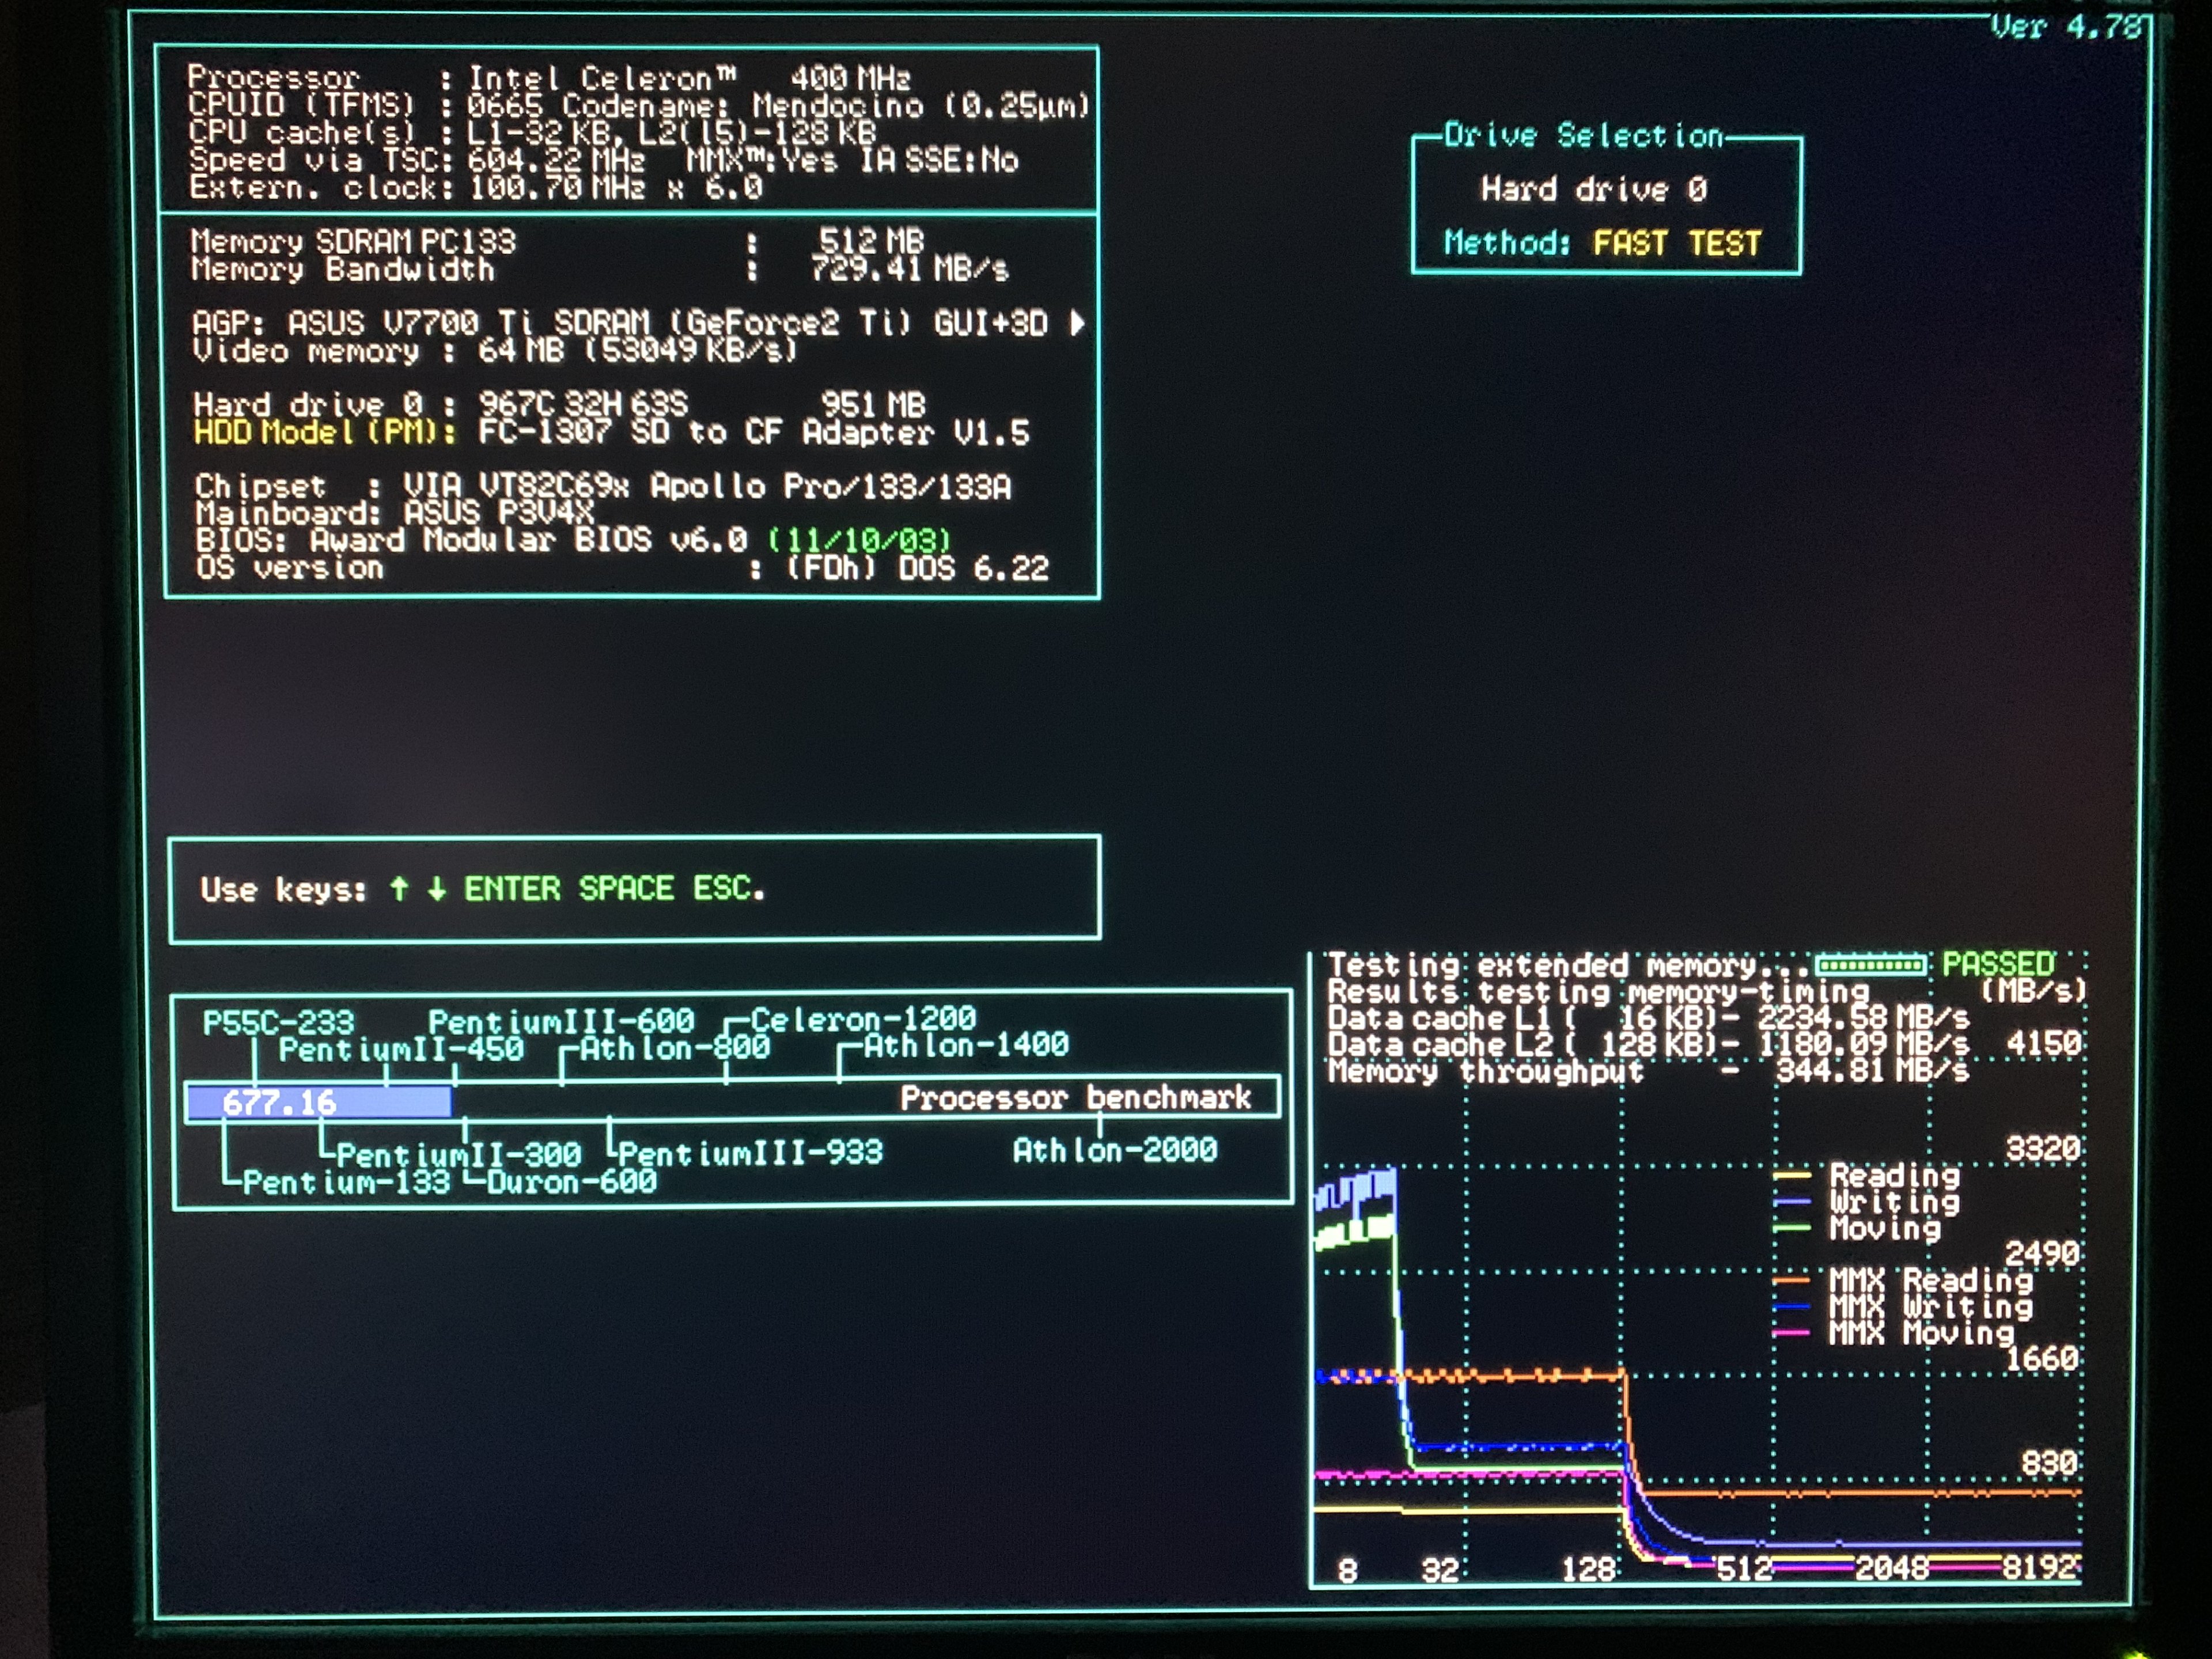Click the BIOS date 11/10/03

pyautogui.click(x=859, y=541)
